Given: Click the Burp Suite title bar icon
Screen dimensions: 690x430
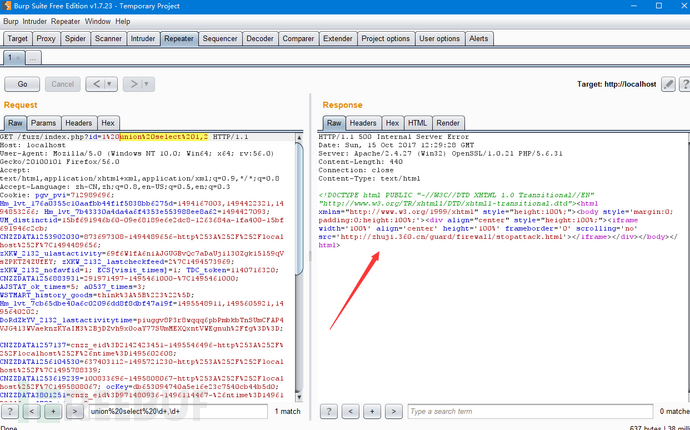Looking at the screenshot, I should click(6, 6).
